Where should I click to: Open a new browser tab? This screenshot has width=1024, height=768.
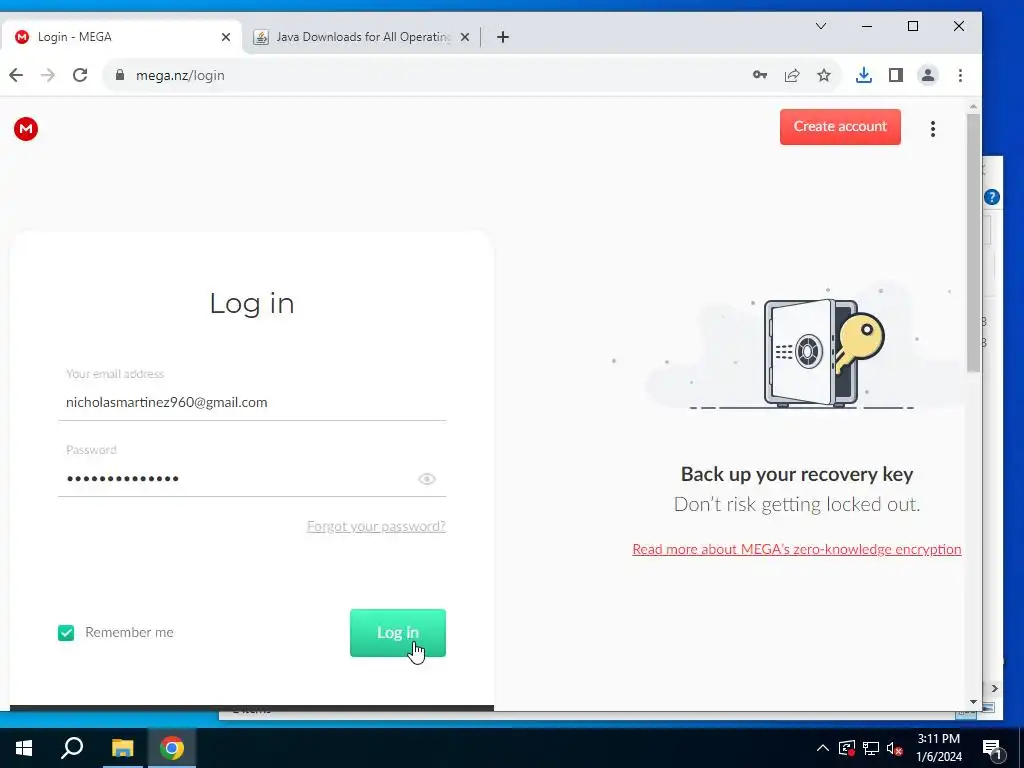[502, 37]
